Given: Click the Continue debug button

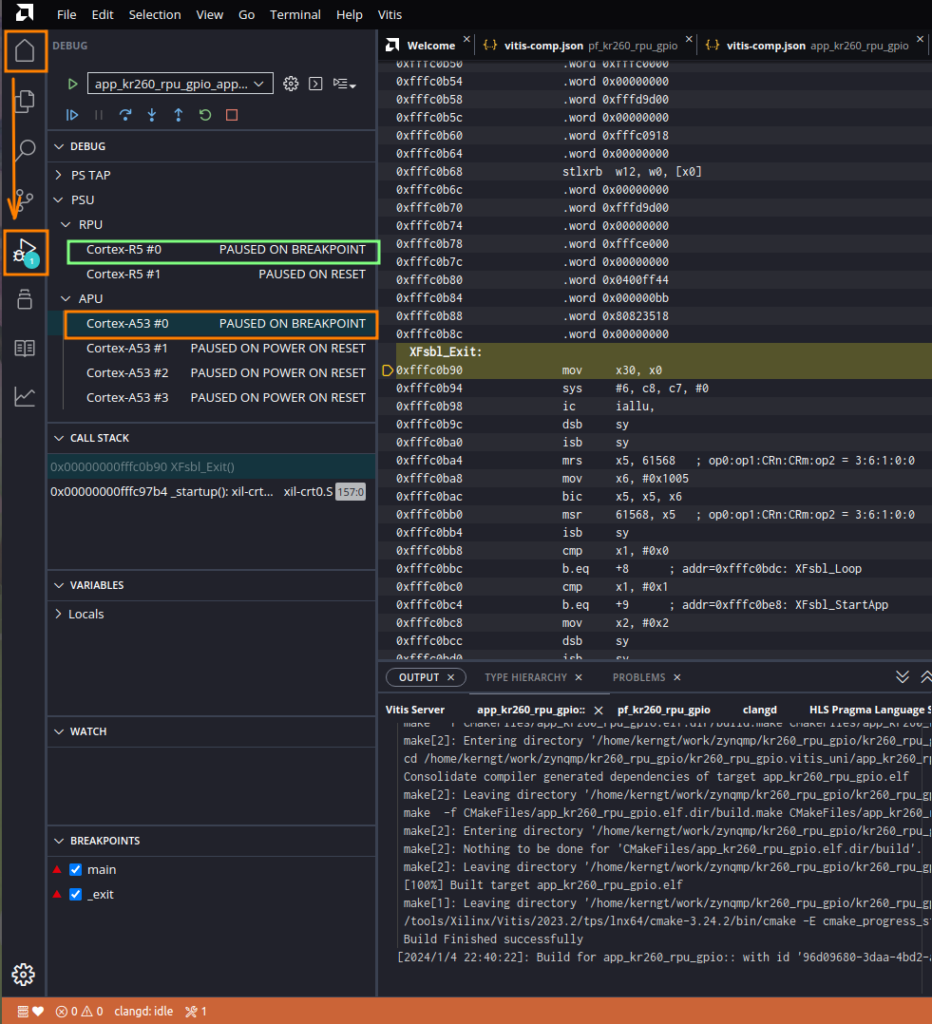Looking at the screenshot, I should [72, 115].
